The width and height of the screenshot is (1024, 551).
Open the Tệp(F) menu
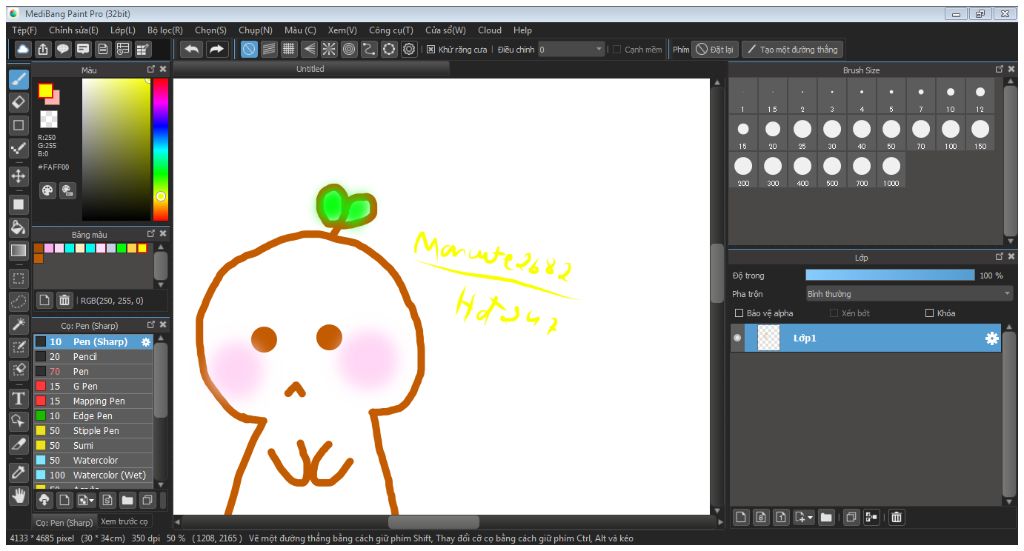click(25, 30)
